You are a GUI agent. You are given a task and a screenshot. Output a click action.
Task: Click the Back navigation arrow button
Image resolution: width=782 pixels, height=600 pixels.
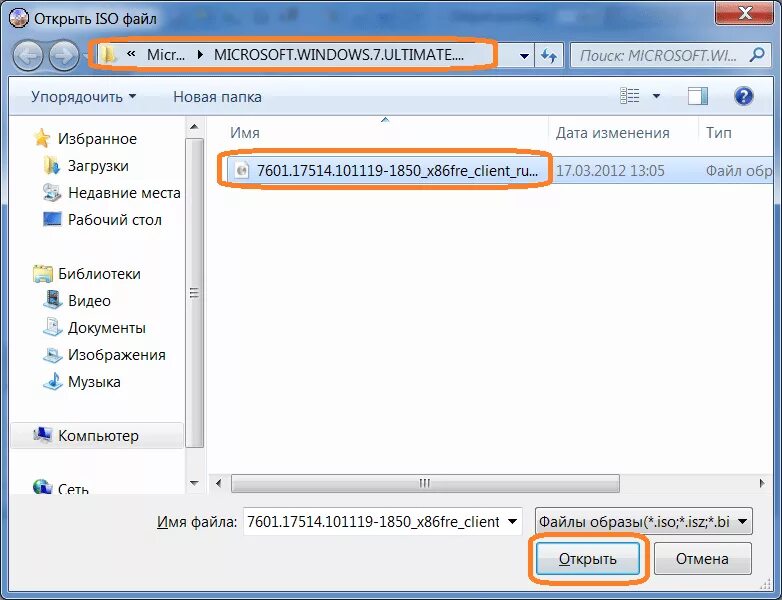(x=27, y=56)
